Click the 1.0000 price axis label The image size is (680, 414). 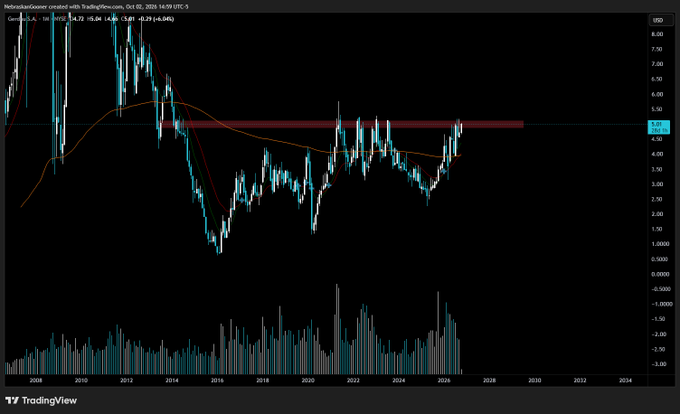click(x=660, y=244)
